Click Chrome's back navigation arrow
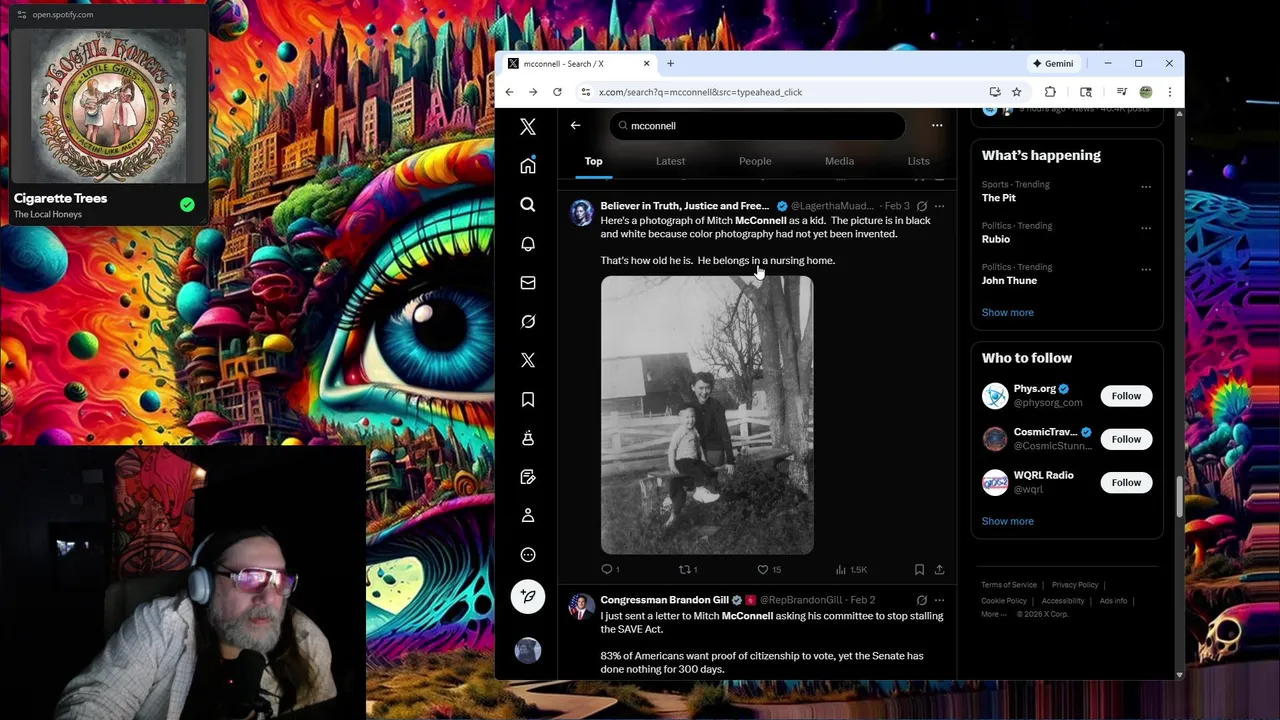The width and height of the screenshot is (1280, 720). [x=509, y=92]
